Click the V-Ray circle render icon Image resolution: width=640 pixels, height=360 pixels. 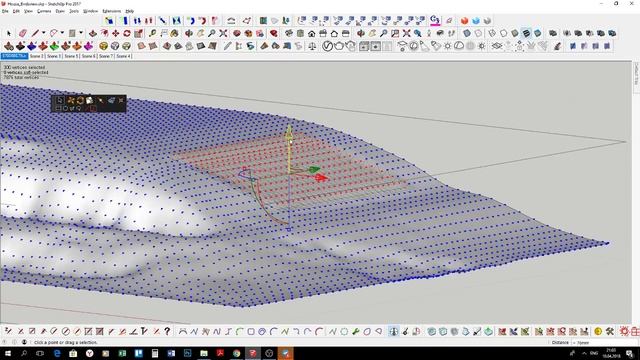click(x=327, y=46)
